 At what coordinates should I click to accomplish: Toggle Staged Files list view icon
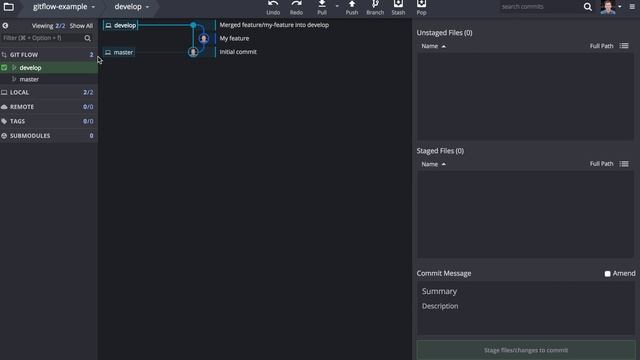624,164
